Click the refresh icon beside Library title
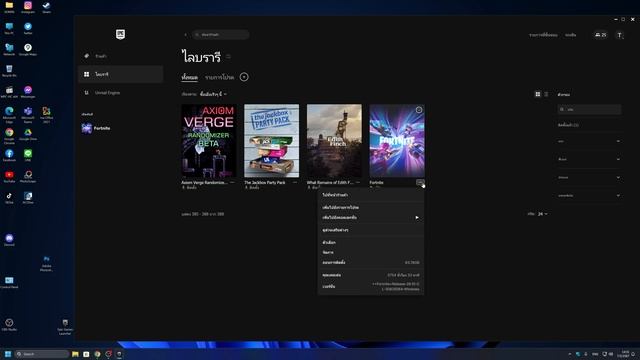The width and height of the screenshot is (640, 360). click(x=229, y=57)
